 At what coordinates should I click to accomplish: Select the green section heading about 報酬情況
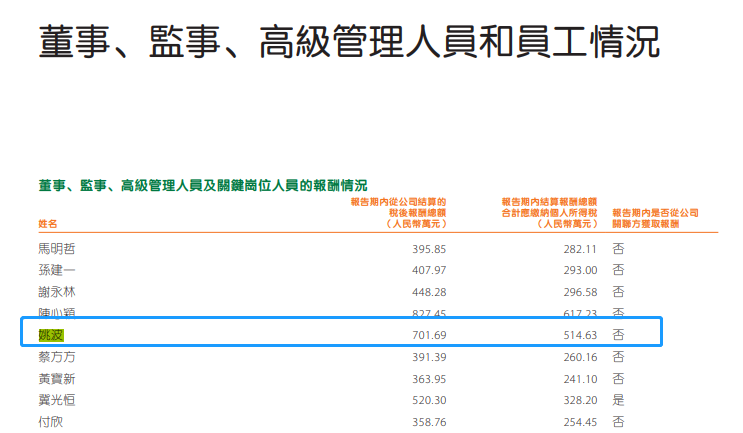(x=203, y=185)
